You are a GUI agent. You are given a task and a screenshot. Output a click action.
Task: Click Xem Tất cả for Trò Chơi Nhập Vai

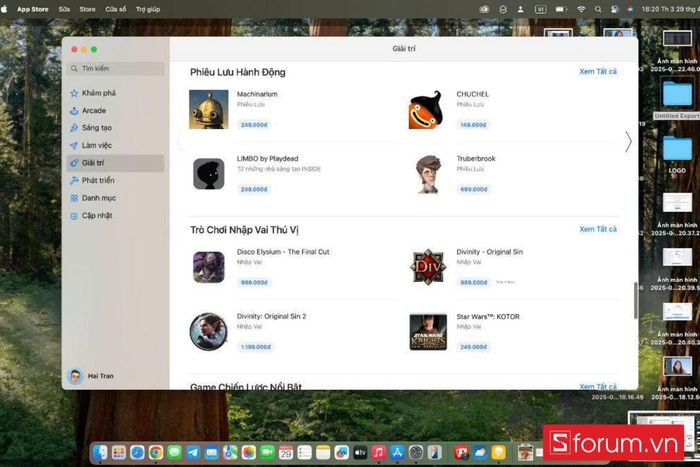point(598,229)
